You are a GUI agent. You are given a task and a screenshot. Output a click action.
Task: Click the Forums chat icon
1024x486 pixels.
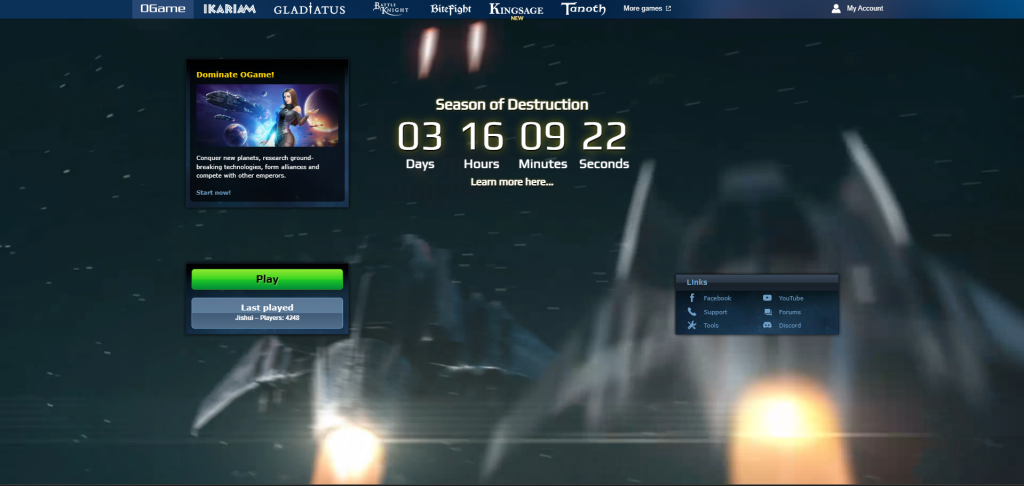pyautogui.click(x=767, y=312)
